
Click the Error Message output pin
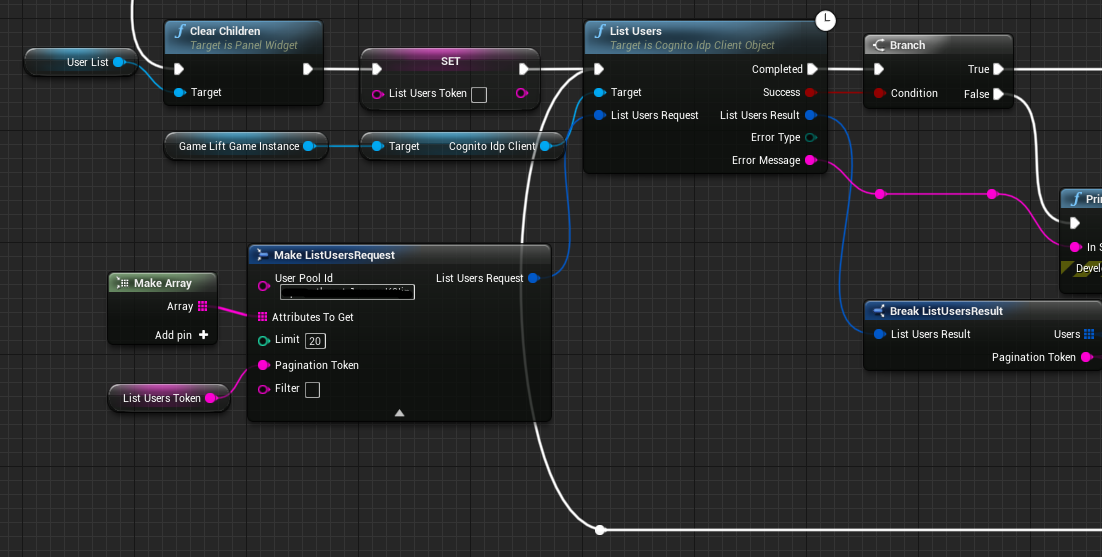(810, 160)
